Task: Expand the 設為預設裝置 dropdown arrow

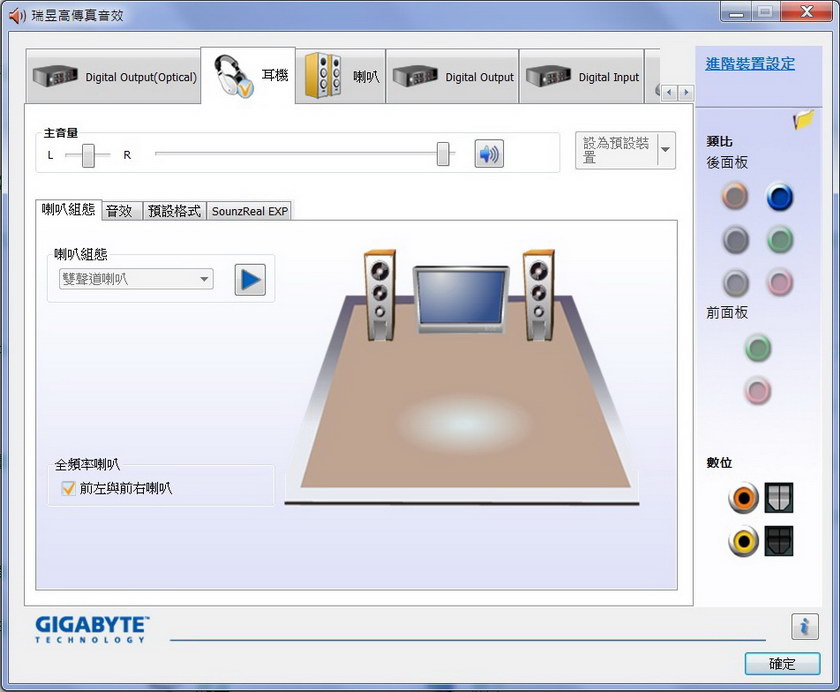Action: click(666, 151)
